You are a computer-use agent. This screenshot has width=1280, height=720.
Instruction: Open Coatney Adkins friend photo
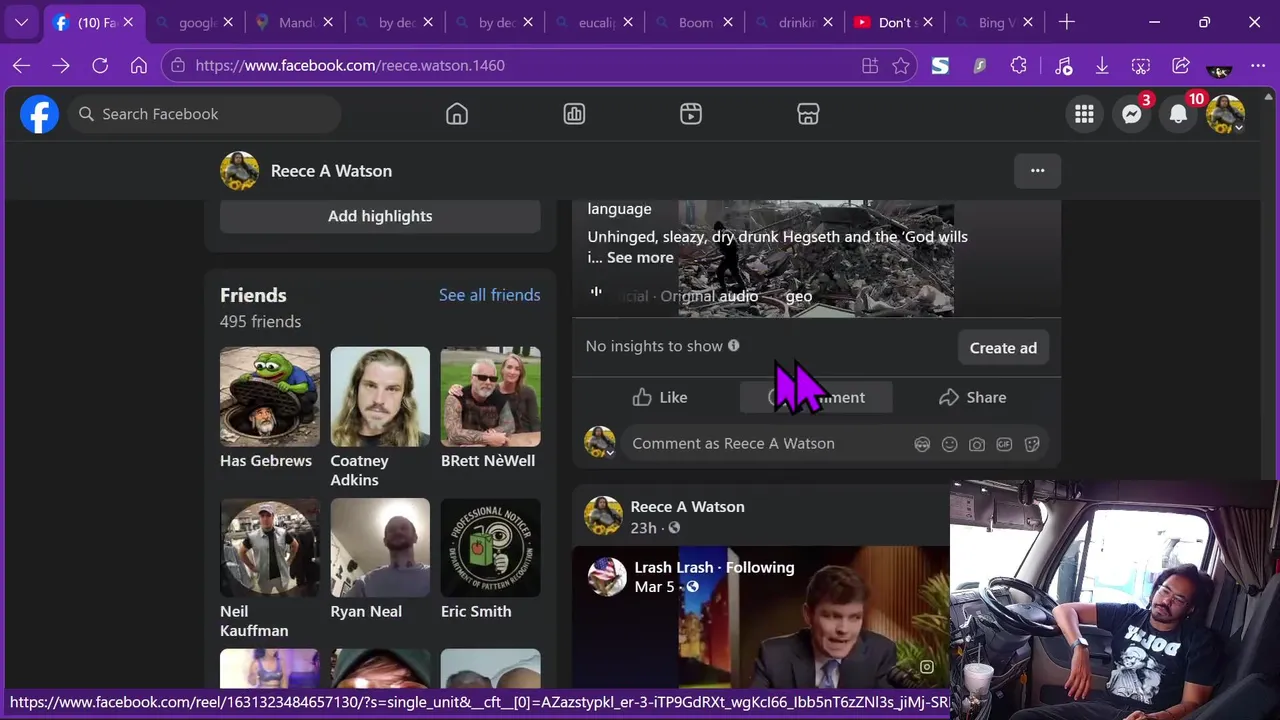380,396
